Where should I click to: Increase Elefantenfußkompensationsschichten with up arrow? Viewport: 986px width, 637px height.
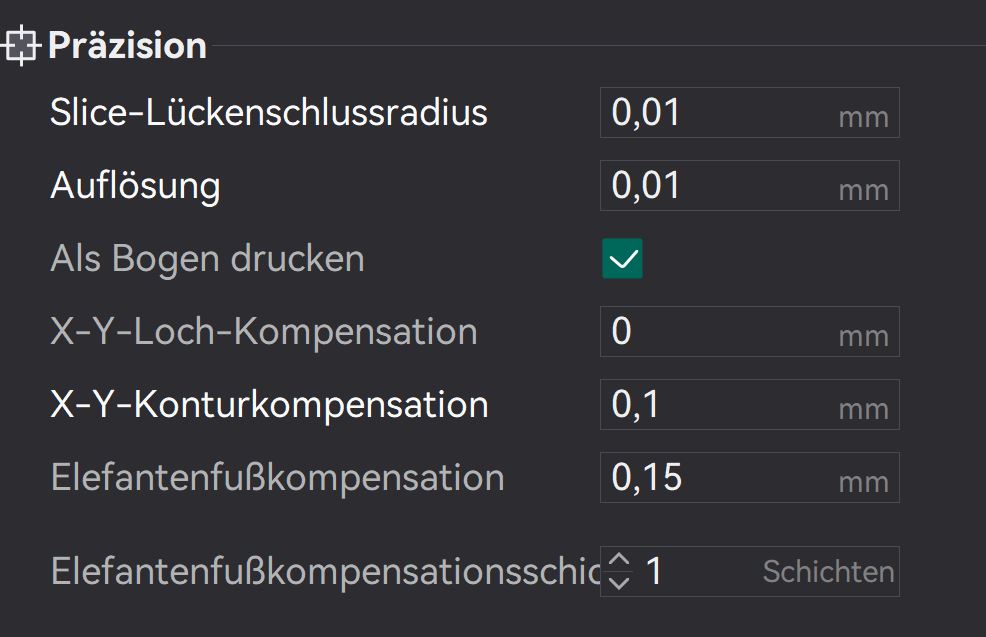(620, 561)
